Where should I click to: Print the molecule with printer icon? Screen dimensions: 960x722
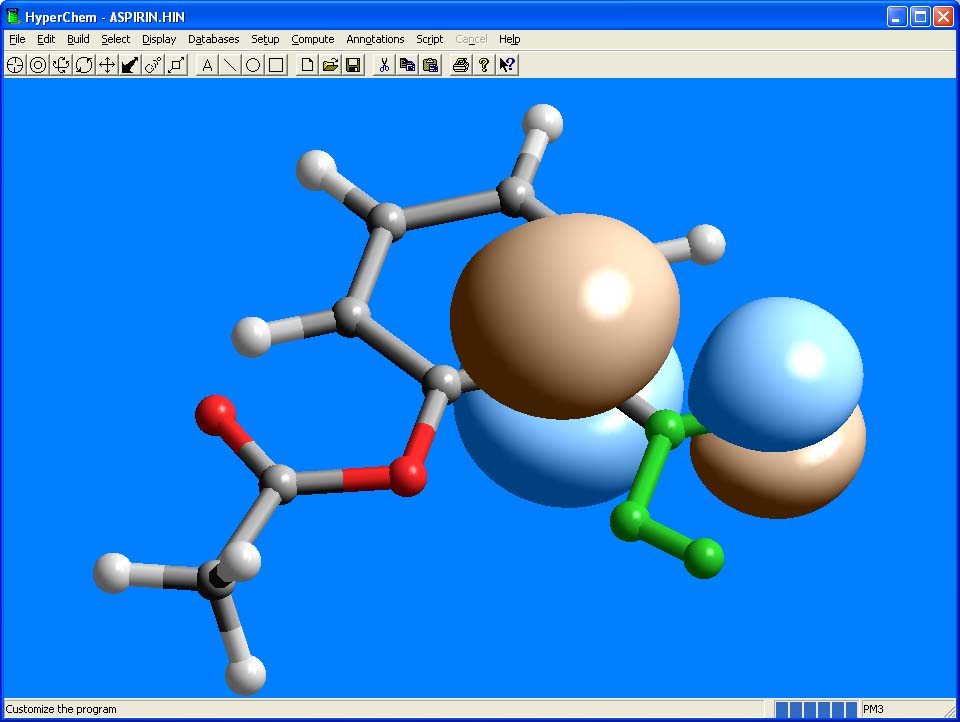coord(461,65)
